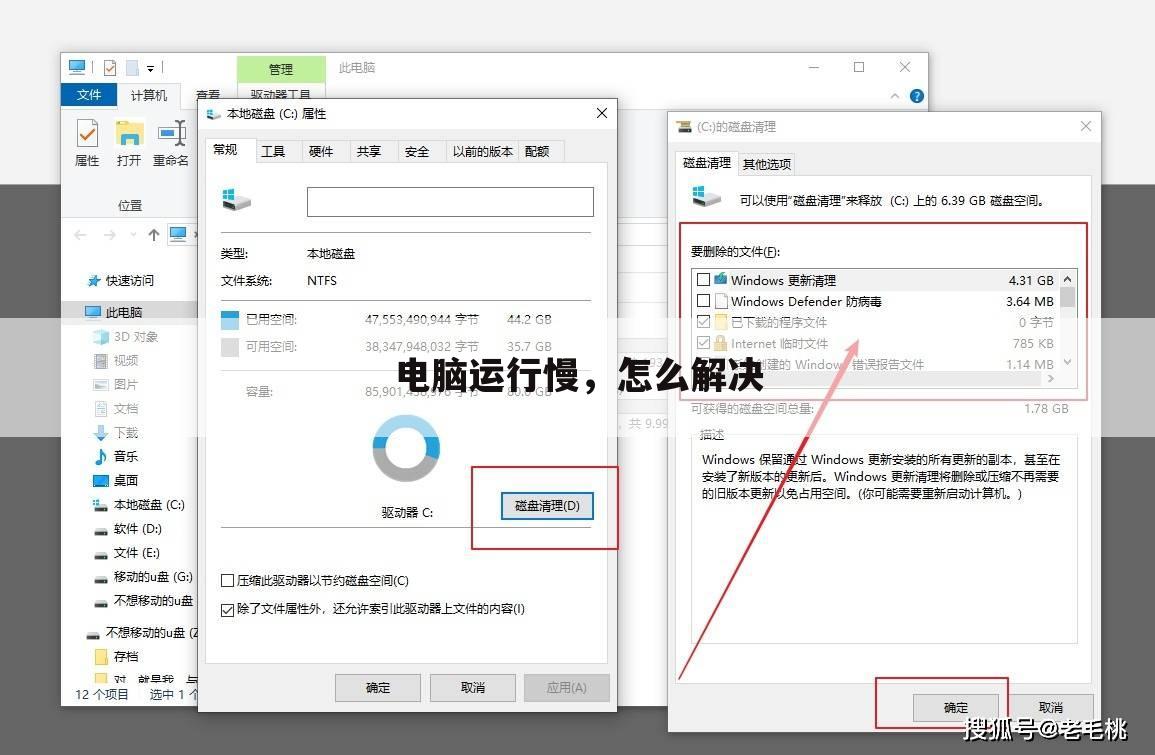
Task: Click the drive label input field
Action: tap(450, 202)
